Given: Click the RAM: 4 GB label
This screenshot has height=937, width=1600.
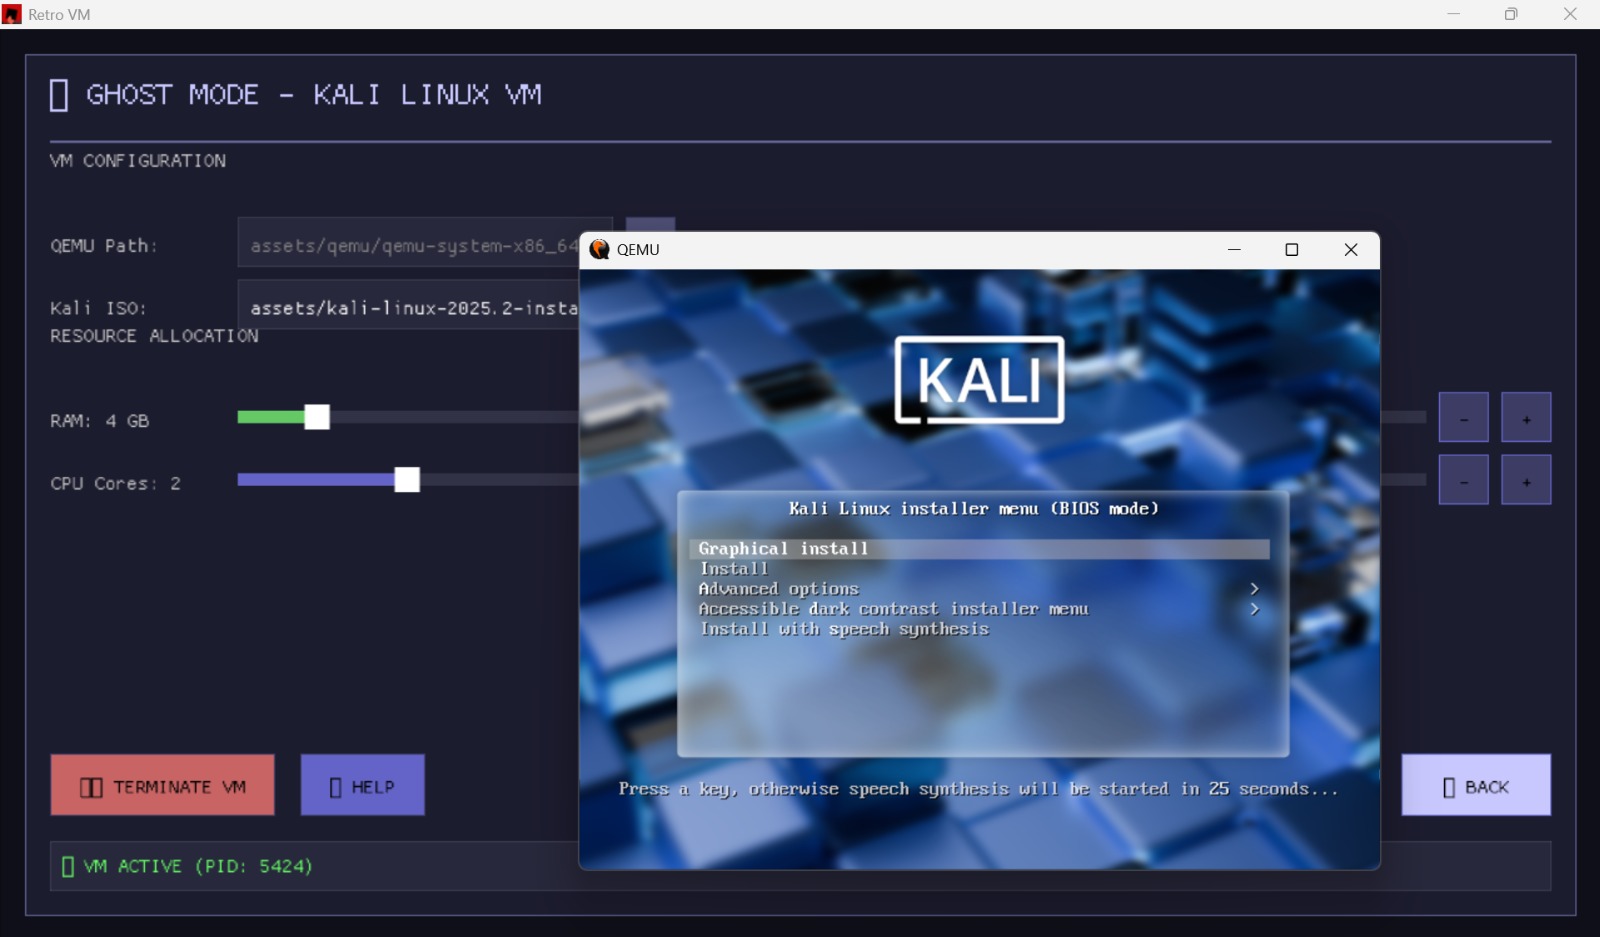Looking at the screenshot, I should [100, 421].
